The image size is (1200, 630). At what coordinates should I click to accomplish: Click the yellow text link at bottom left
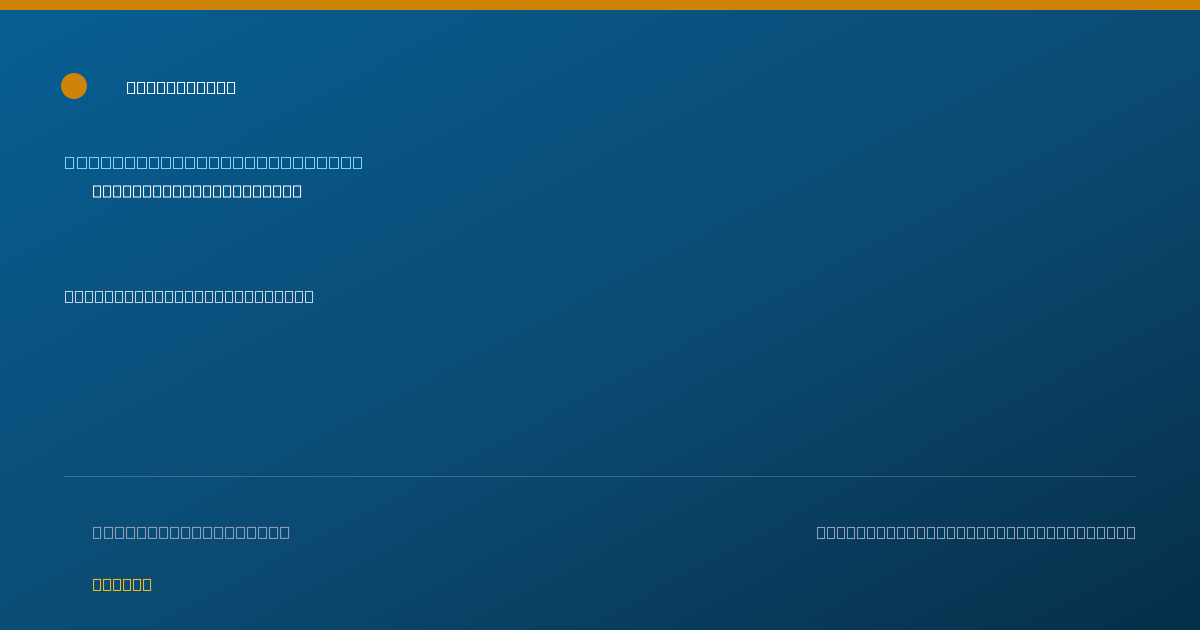tap(122, 585)
